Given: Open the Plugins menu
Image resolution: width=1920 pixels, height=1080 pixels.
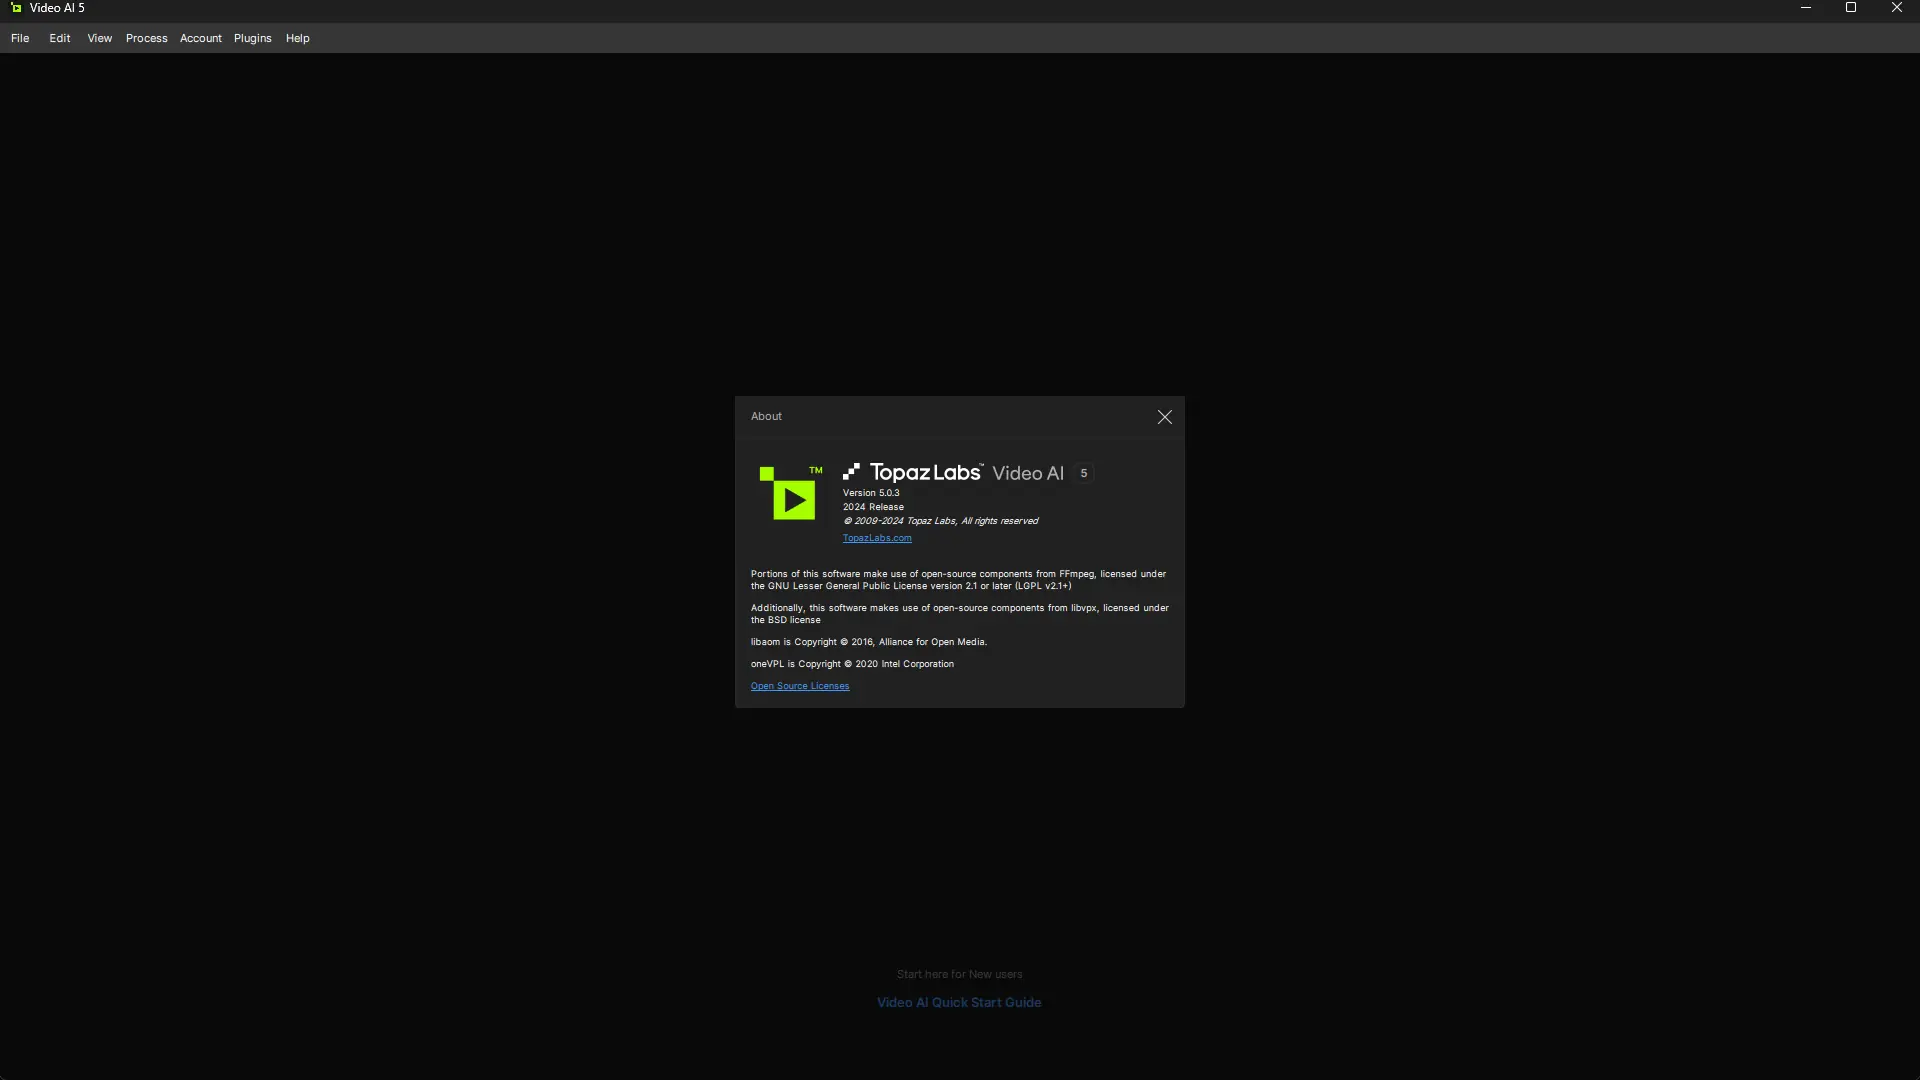Looking at the screenshot, I should [x=252, y=38].
